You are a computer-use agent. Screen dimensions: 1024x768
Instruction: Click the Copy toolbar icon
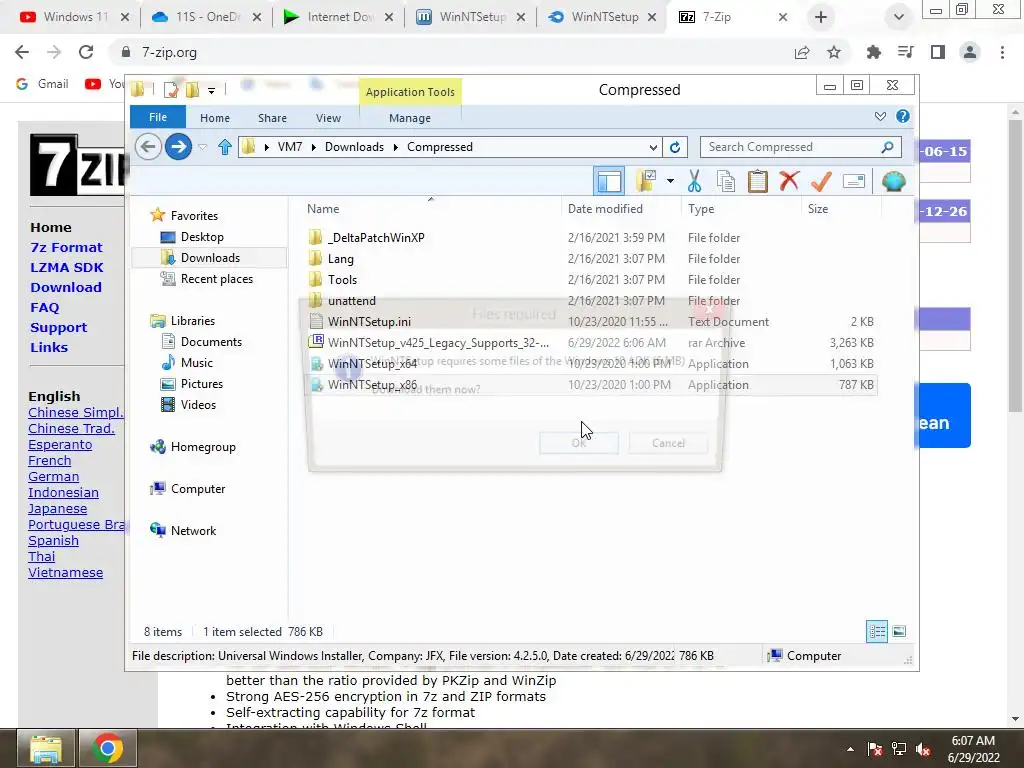726,181
